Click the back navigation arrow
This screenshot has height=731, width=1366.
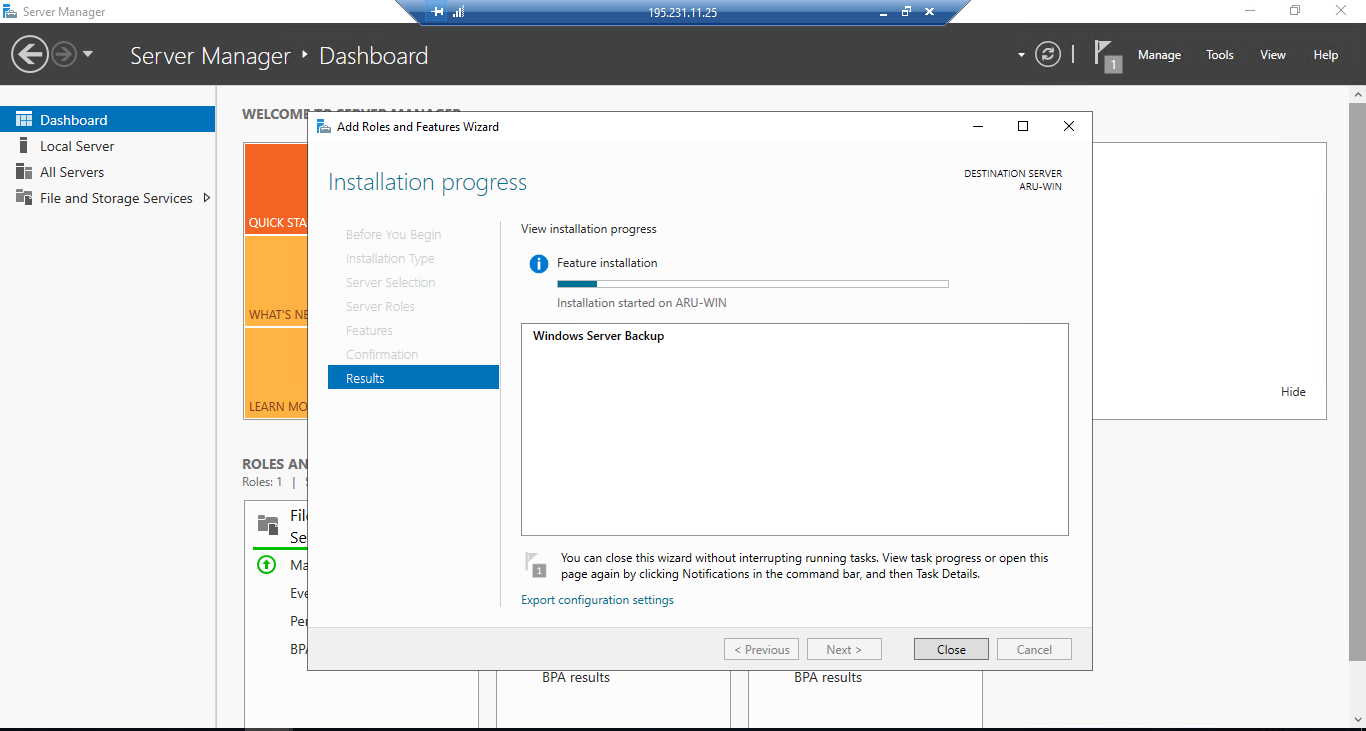tap(29, 53)
